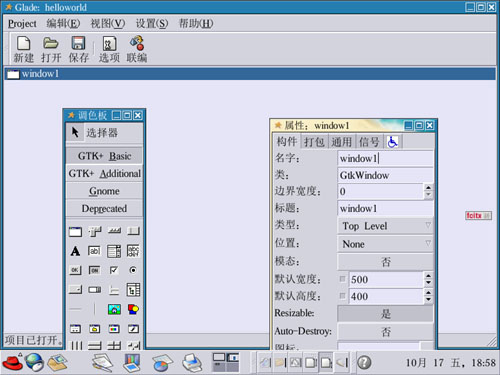Open the 视图(V) menu

(x=108, y=24)
